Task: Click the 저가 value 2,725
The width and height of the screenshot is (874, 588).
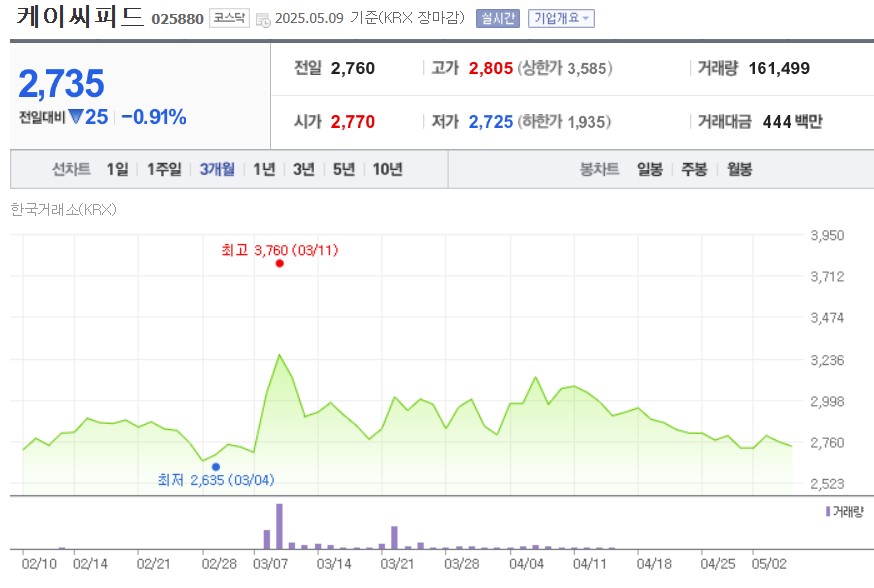Action: click(x=491, y=122)
